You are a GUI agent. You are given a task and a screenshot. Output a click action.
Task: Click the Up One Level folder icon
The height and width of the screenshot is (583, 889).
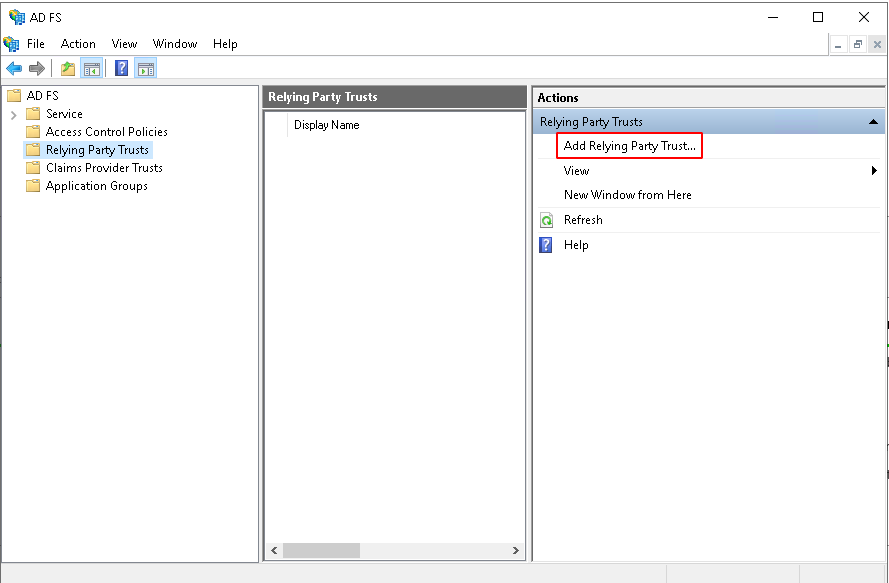pyautogui.click(x=68, y=68)
